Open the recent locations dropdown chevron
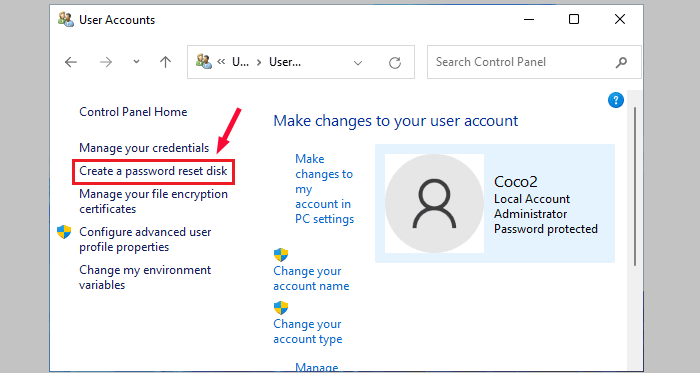Screen dimensions: 700x373 point(136,62)
